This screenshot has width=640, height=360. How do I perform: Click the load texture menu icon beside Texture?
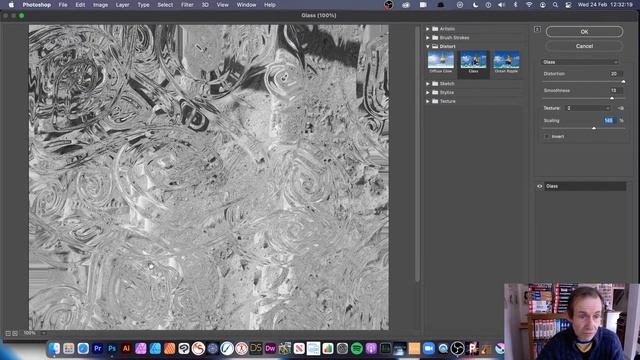(620, 108)
